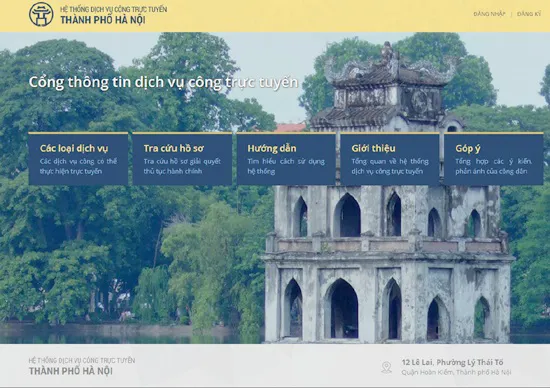Click header subtitle Hệ thống dịch vụ công trực tuyến
The height and width of the screenshot is (388, 550).
pyautogui.click(x=113, y=9)
